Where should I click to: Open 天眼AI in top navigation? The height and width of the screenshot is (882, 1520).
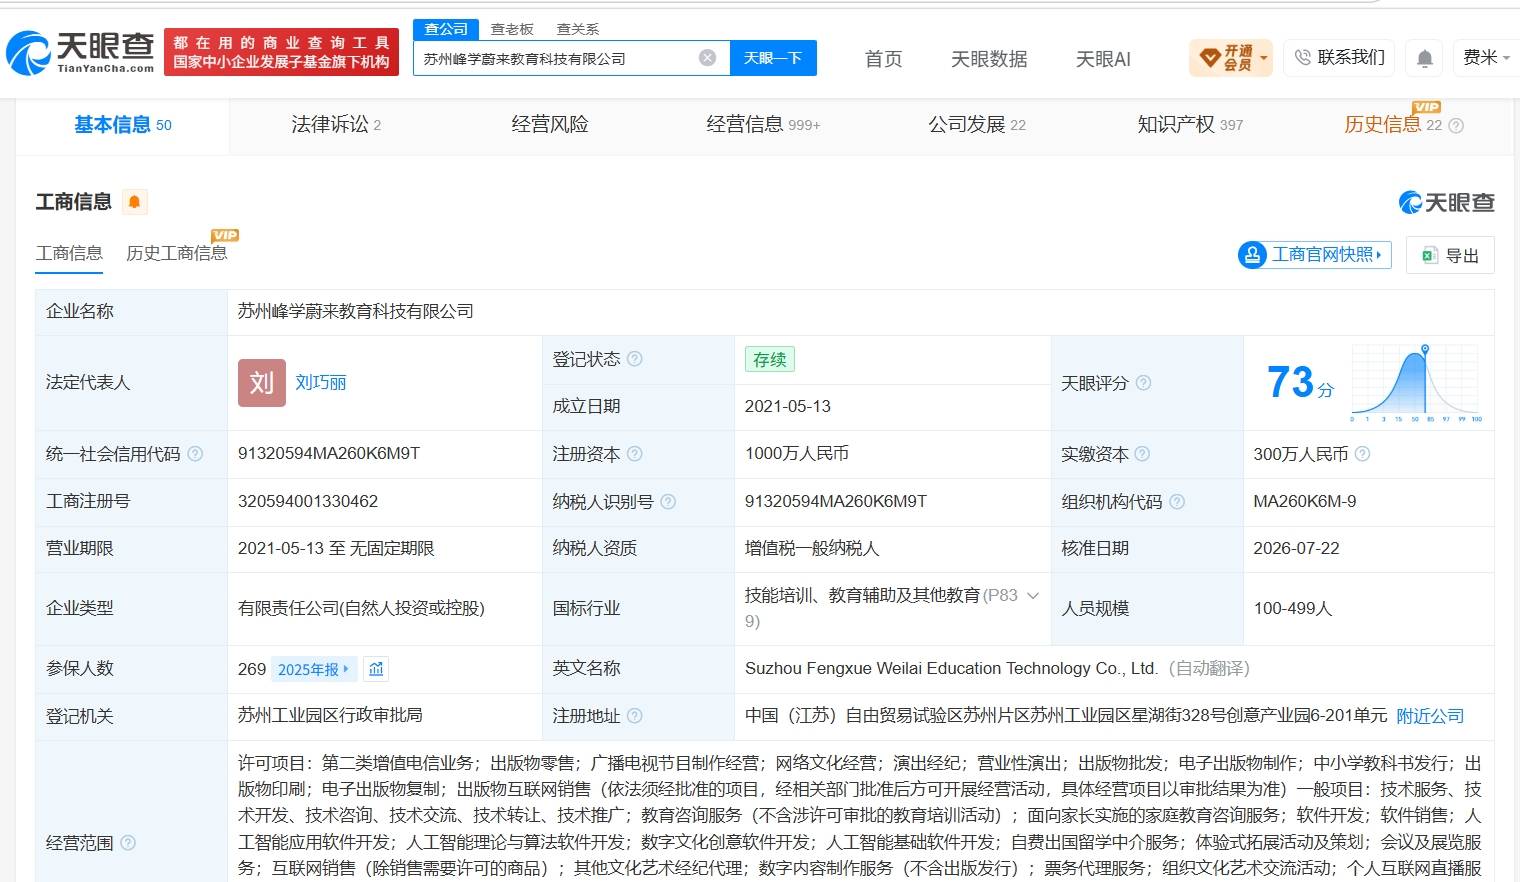coord(1103,59)
